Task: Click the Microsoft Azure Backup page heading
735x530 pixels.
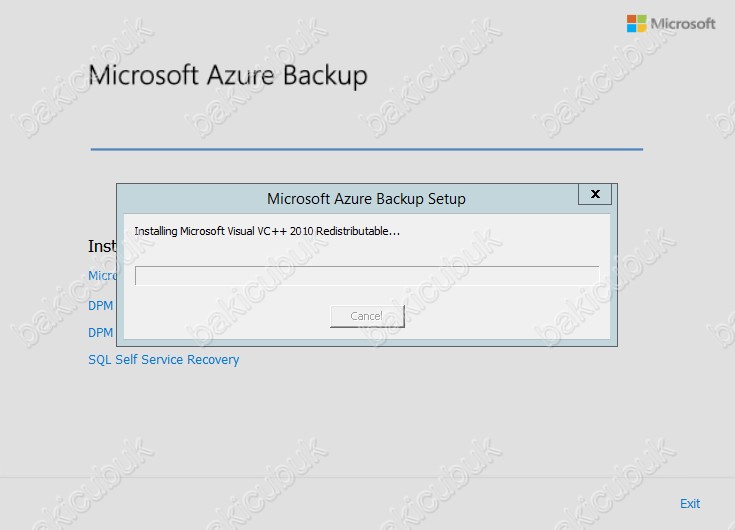Action: pyautogui.click(x=228, y=75)
